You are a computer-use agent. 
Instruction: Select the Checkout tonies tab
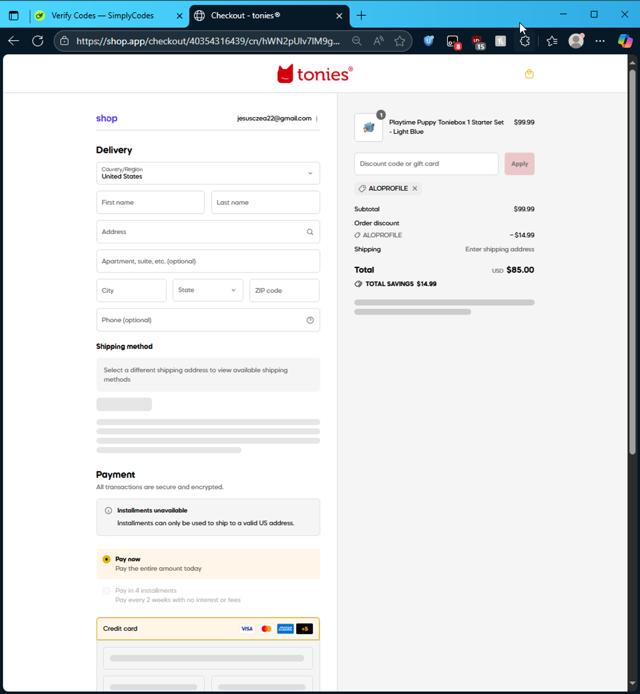270,15
